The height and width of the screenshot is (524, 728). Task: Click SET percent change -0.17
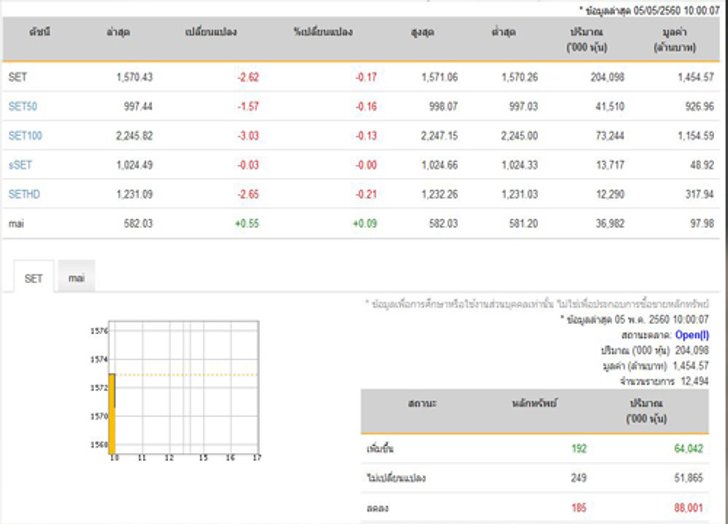(366, 77)
